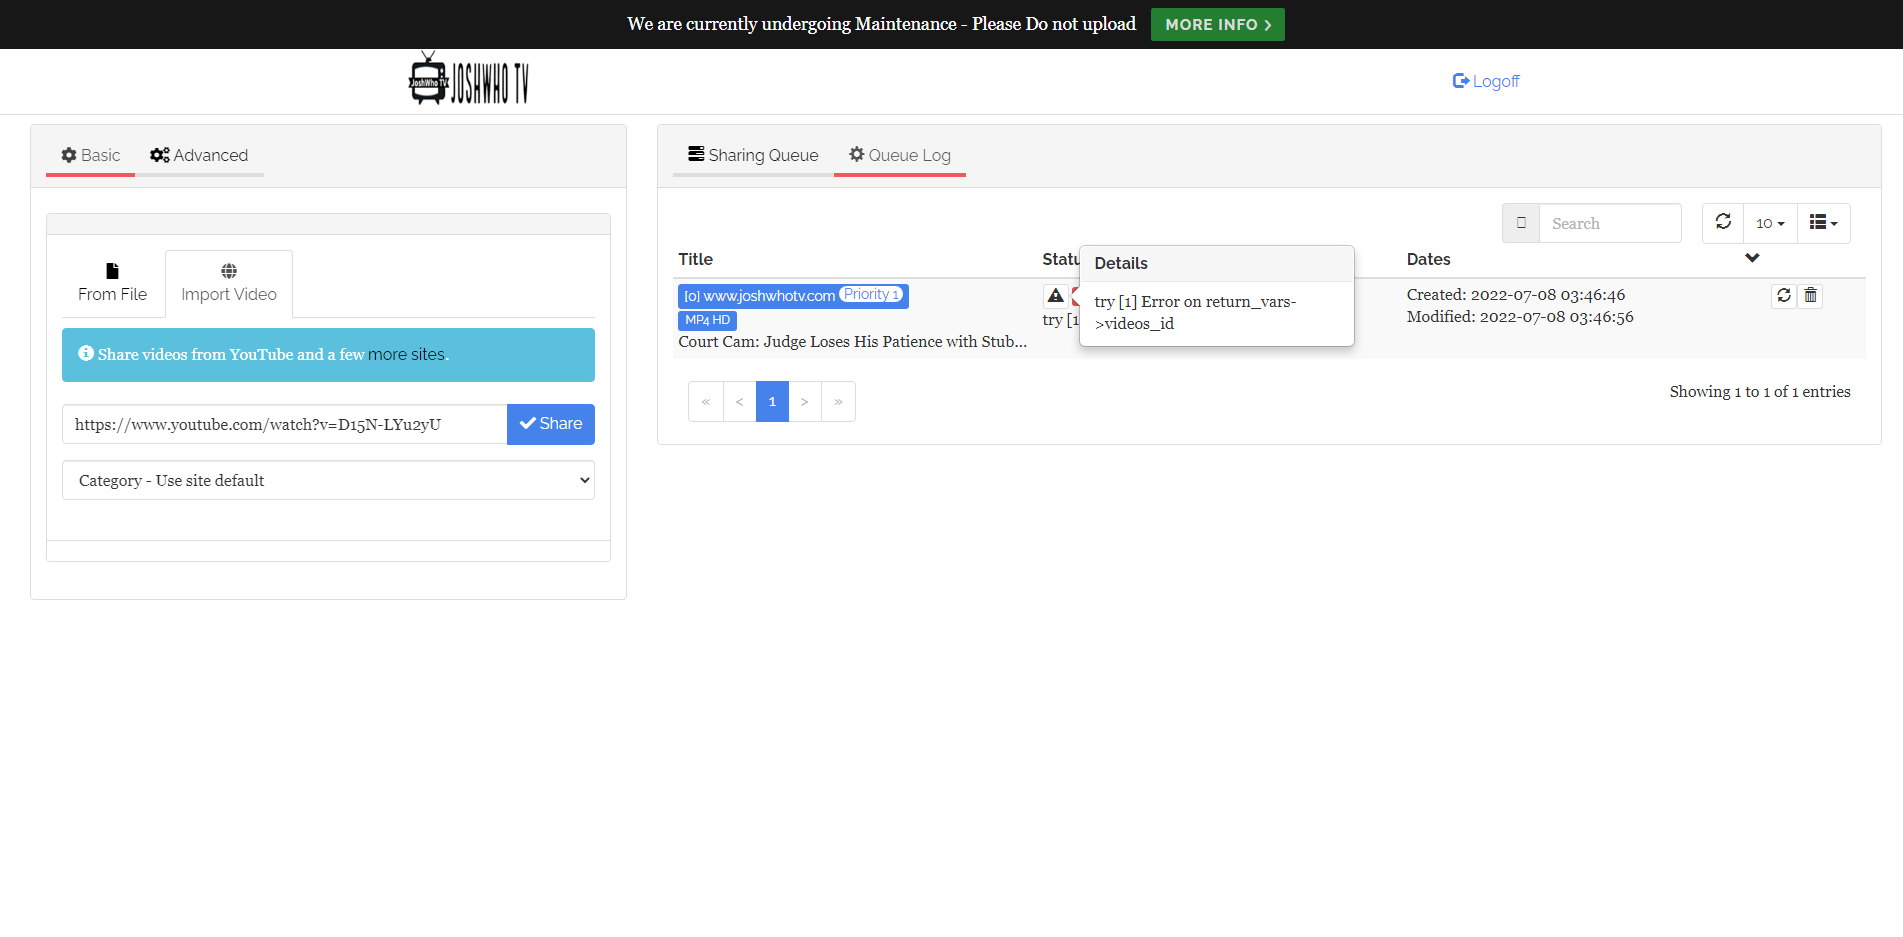
Task: Click the Queue Log gear icon
Action: click(x=856, y=154)
